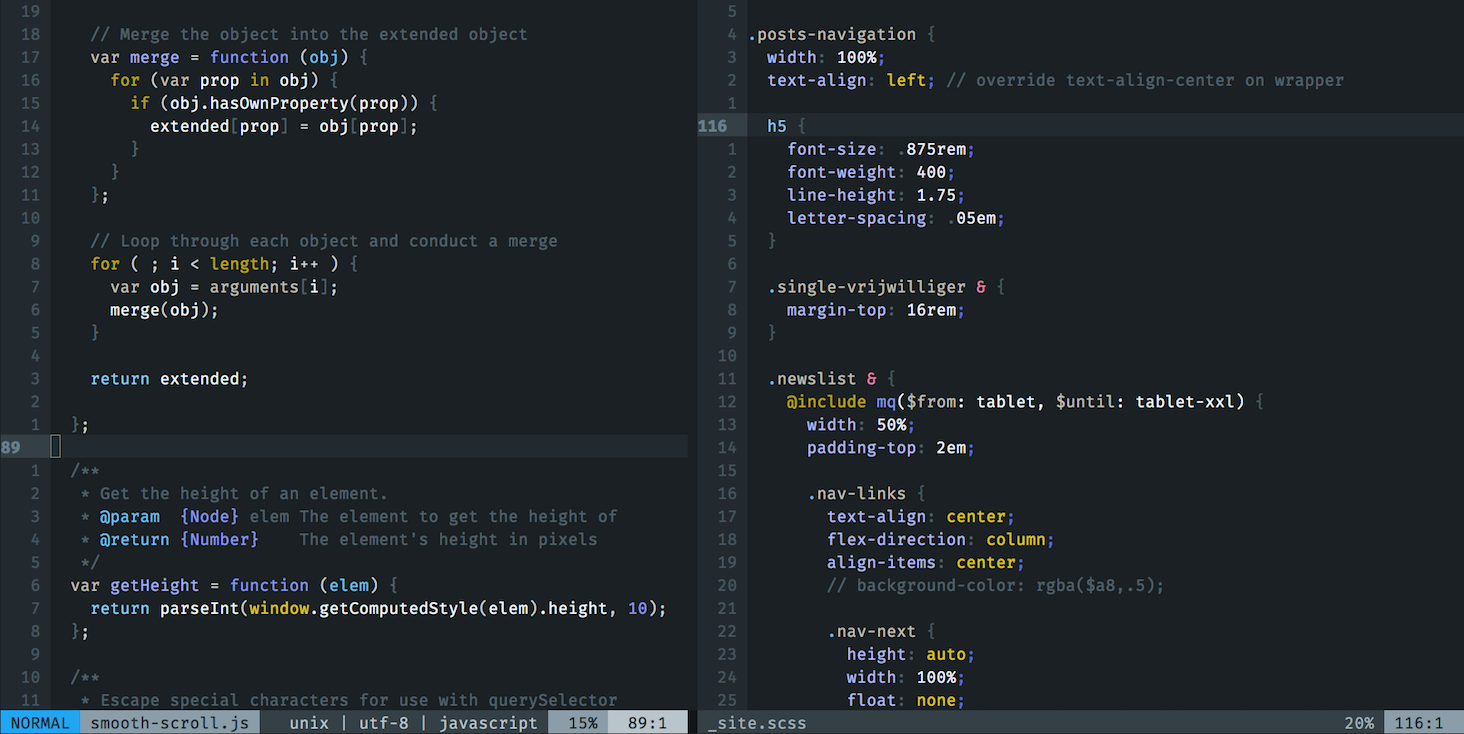Click the '.nav-next {' selector line
Viewport: 1464px width, 734px height.
[882, 631]
